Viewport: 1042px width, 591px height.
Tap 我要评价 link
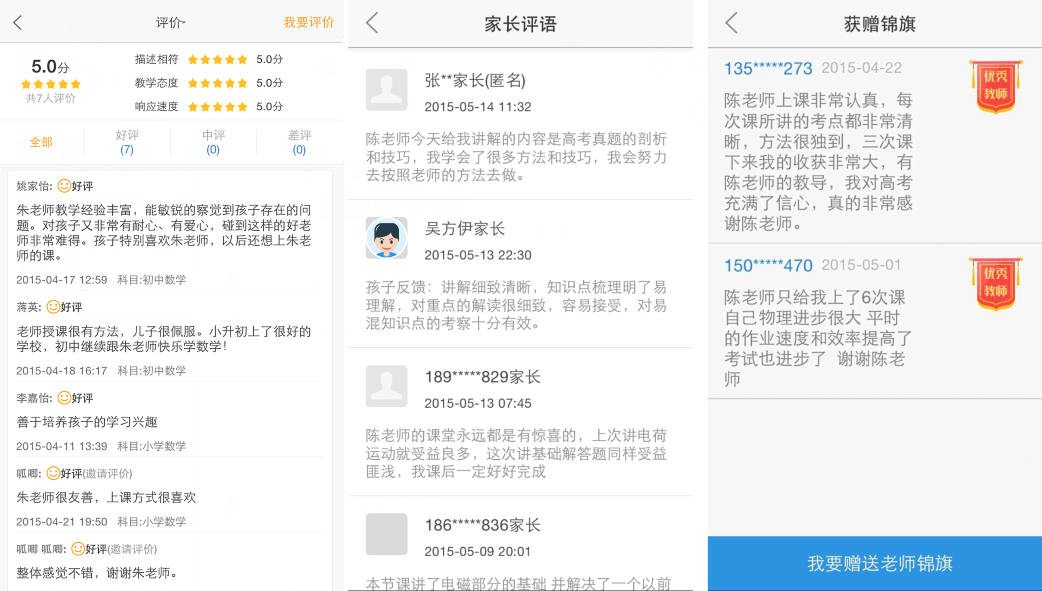coord(308,22)
